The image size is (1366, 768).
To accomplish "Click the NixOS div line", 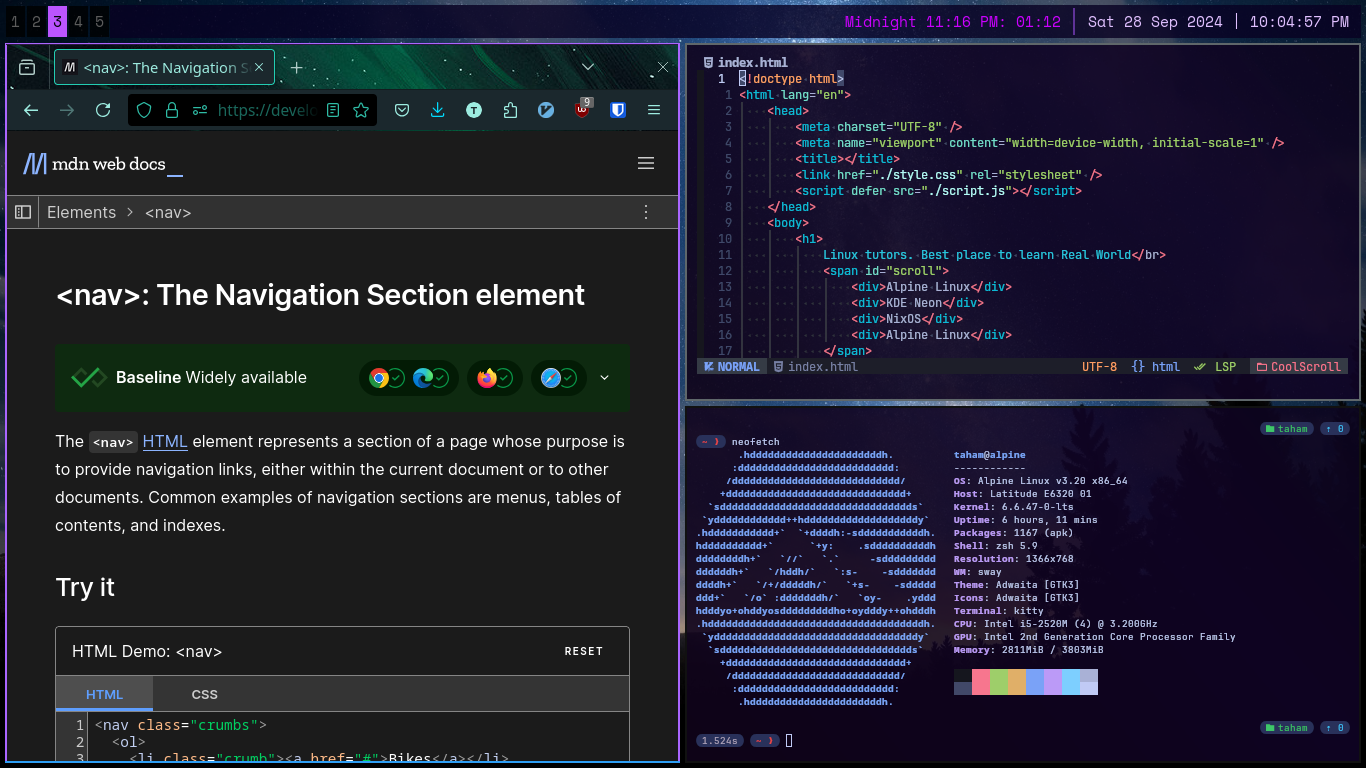I will (907, 319).
